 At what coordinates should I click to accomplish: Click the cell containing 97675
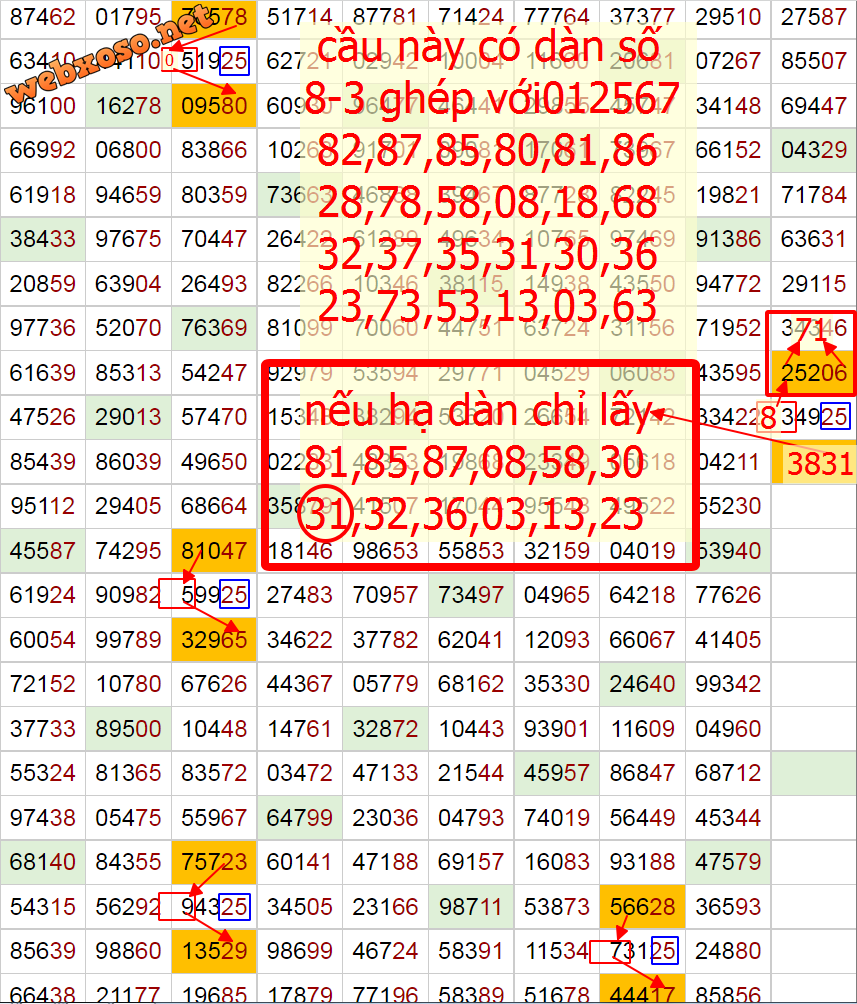click(128, 239)
